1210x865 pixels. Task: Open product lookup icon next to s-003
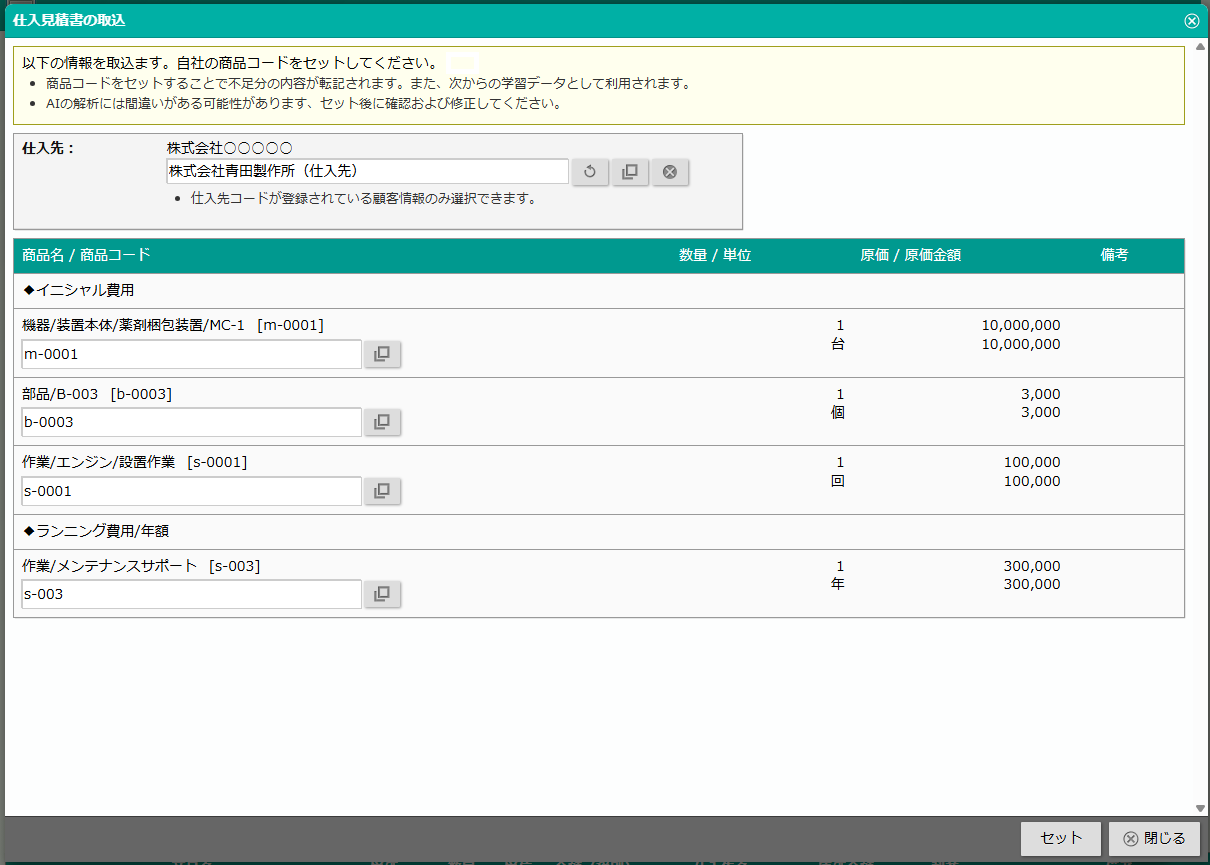tap(382, 594)
